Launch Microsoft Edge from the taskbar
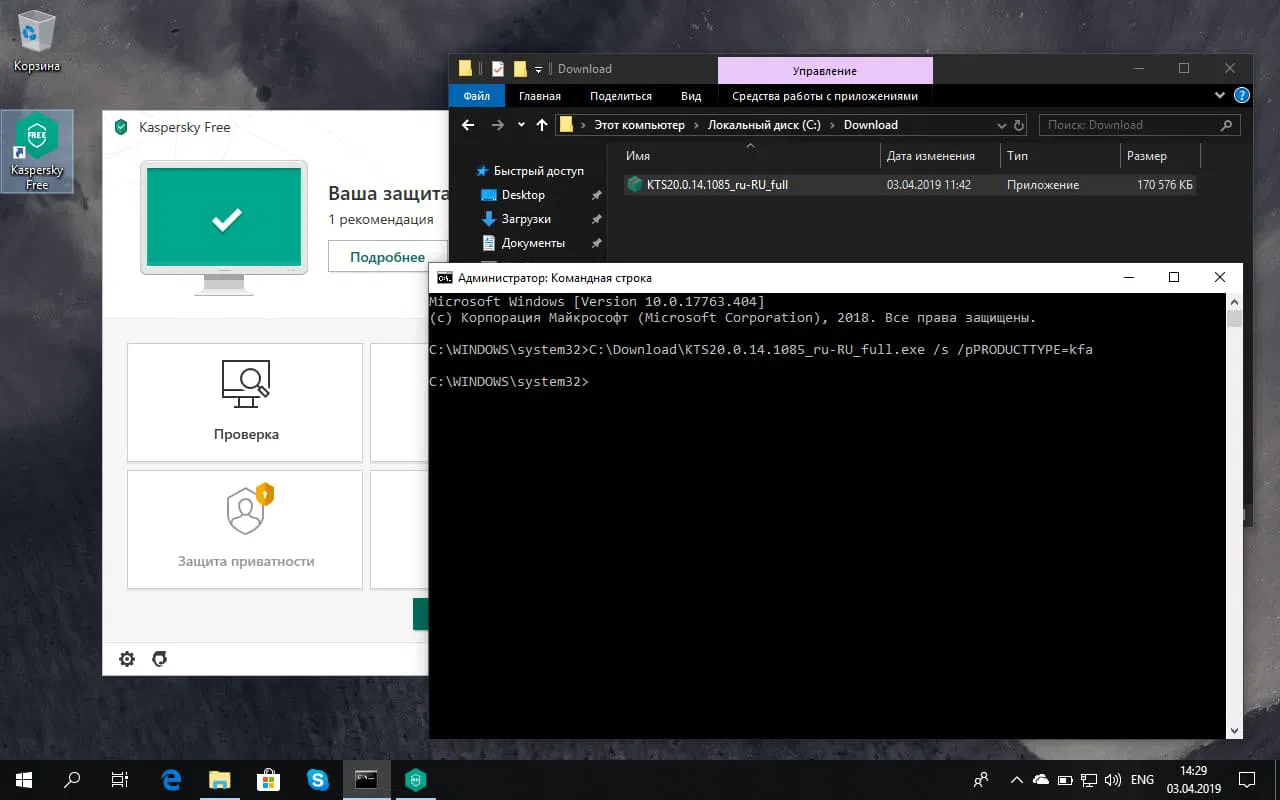Image resolution: width=1280 pixels, height=800 pixels. pyautogui.click(x=171, y=779)
